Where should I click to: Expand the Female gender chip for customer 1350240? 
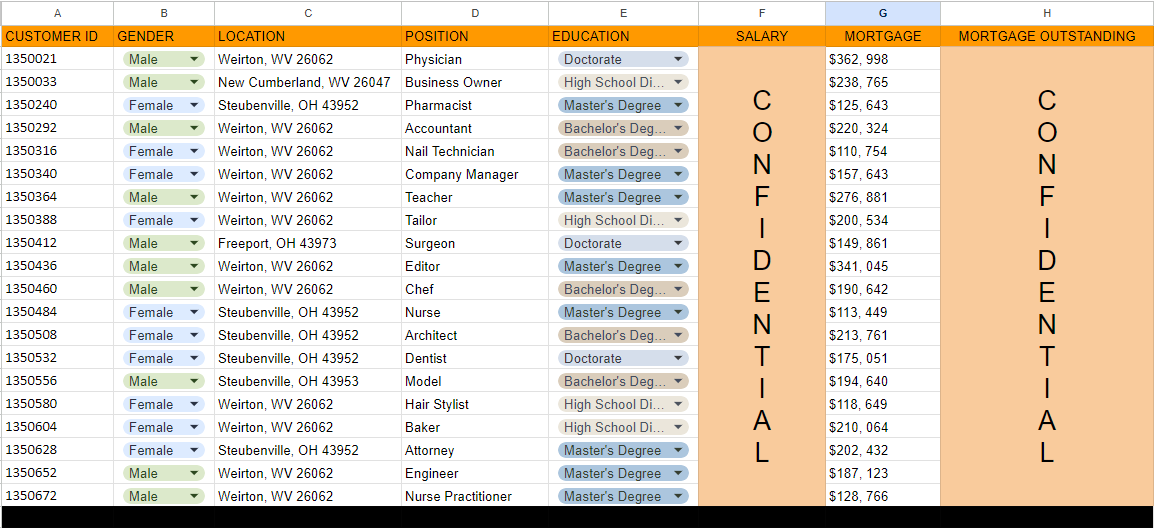[194, 105]
